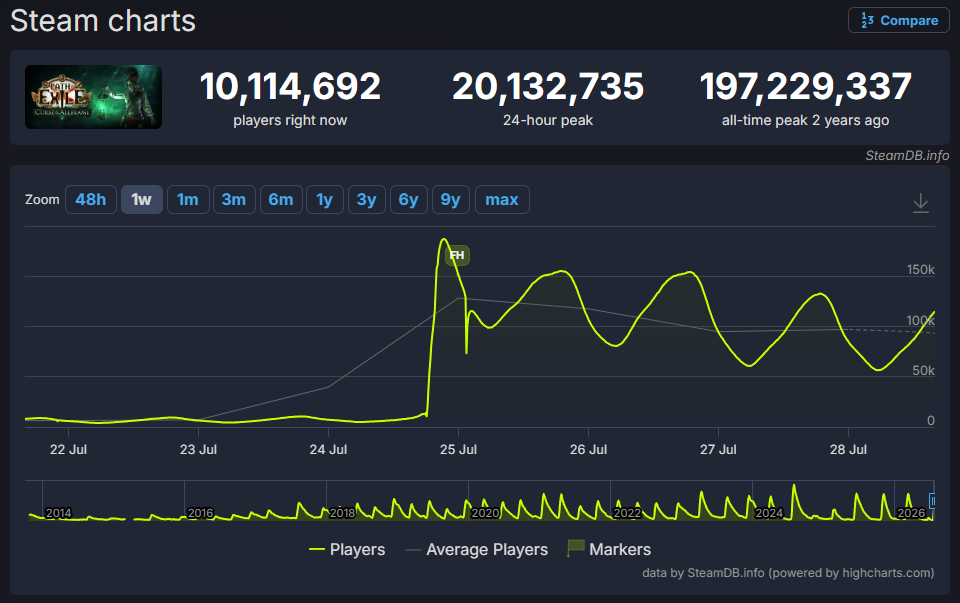Click the 25 Jul axis label
This screenshot has height=603, width=960.
(458, 449)
